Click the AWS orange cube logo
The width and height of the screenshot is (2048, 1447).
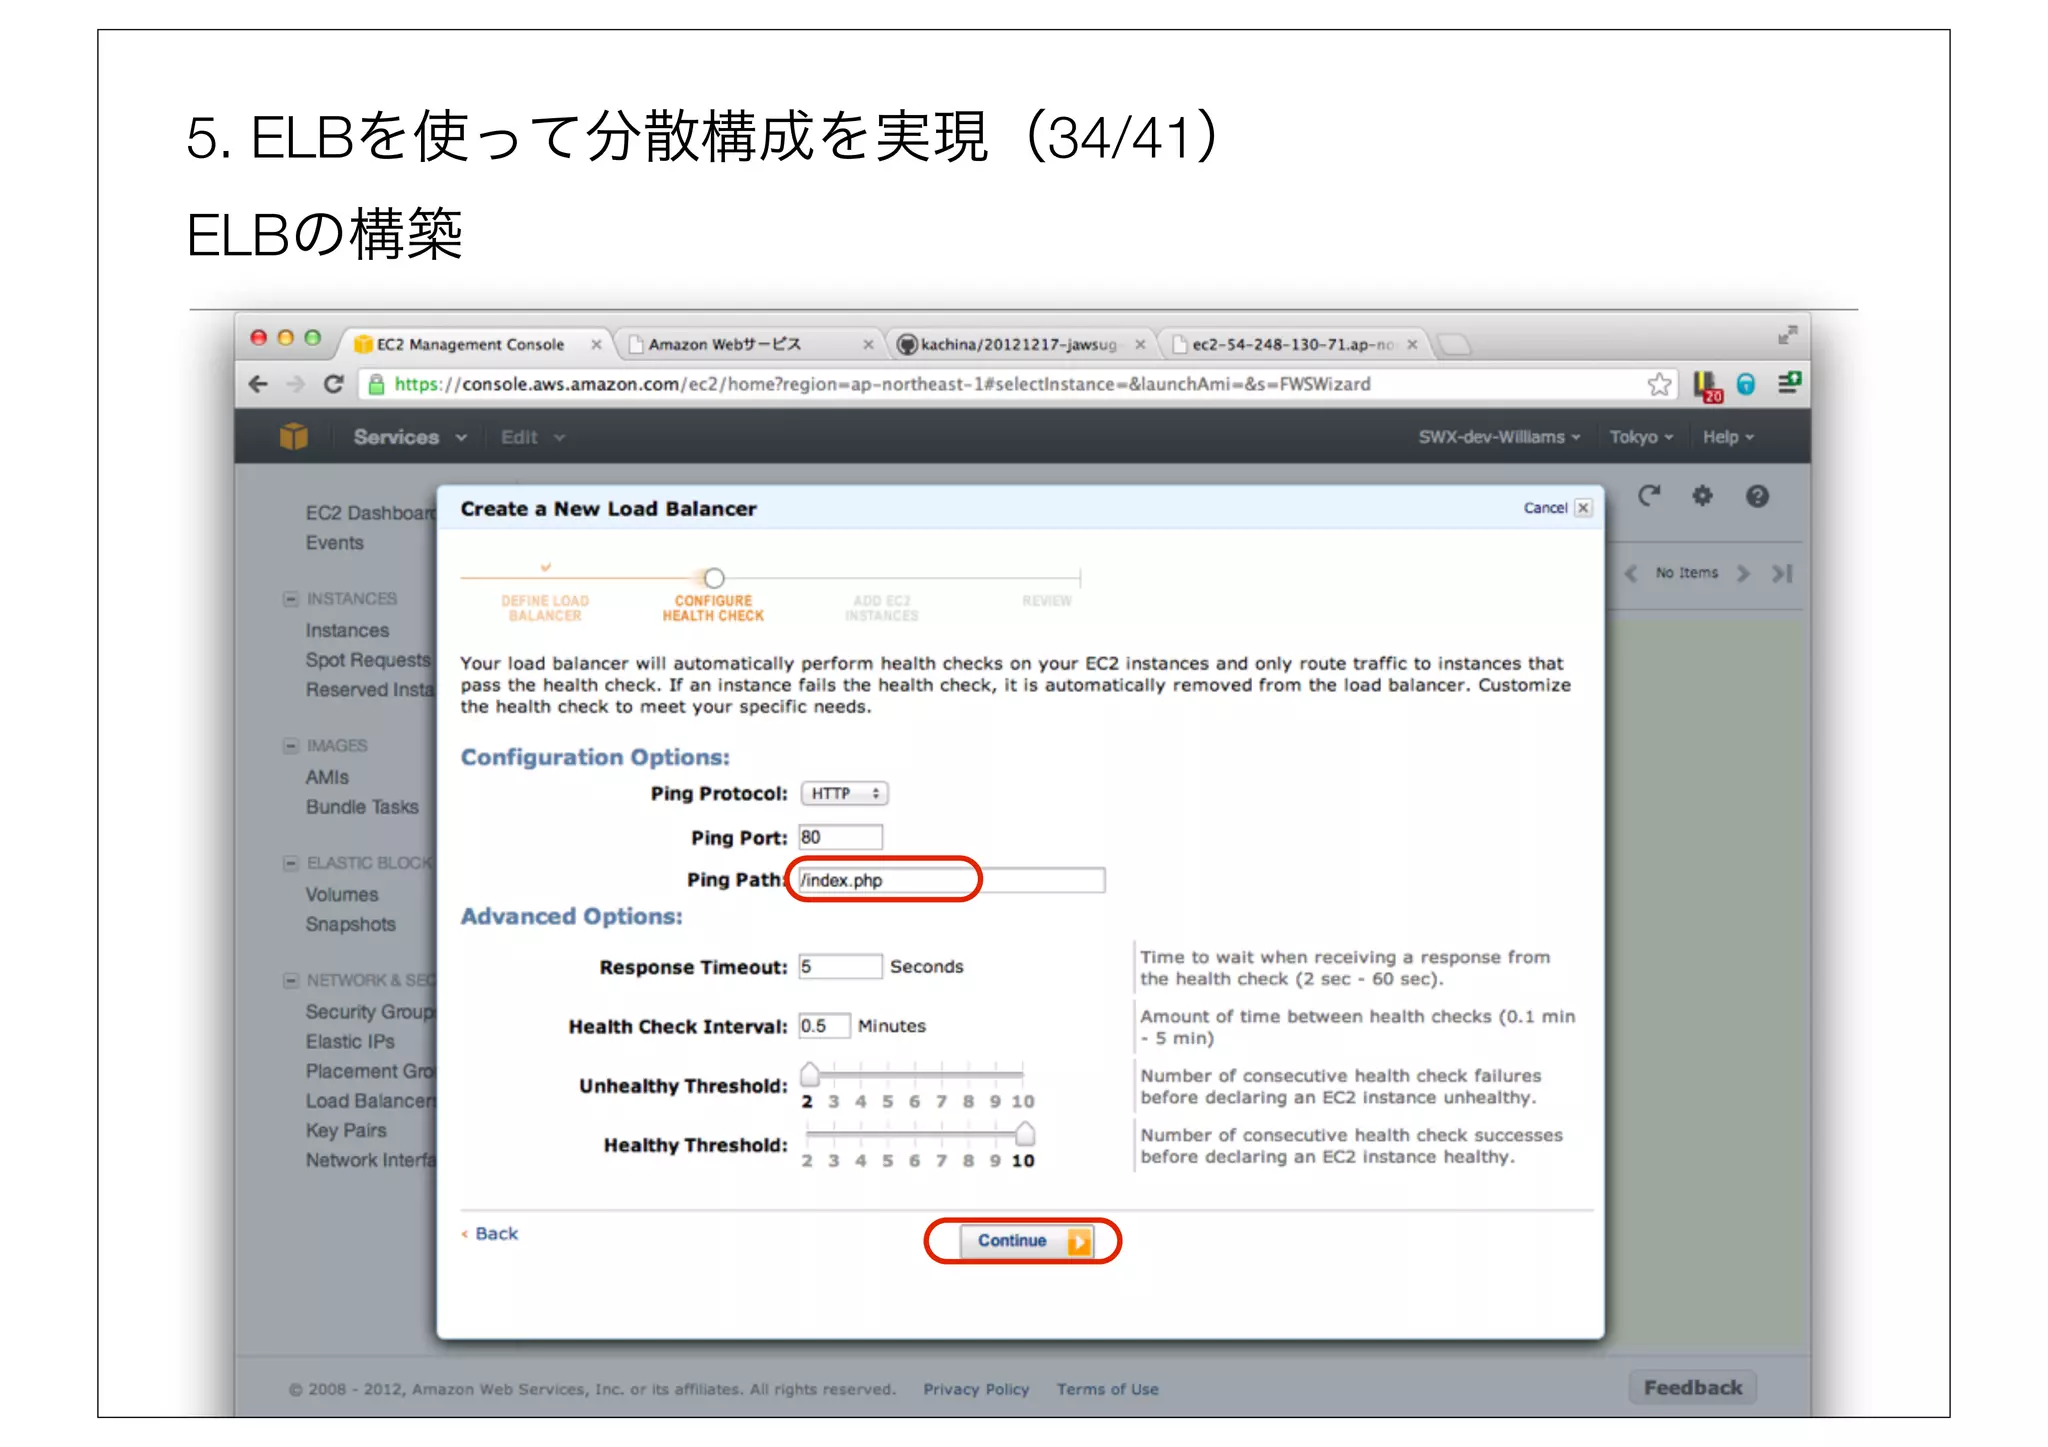293,436
